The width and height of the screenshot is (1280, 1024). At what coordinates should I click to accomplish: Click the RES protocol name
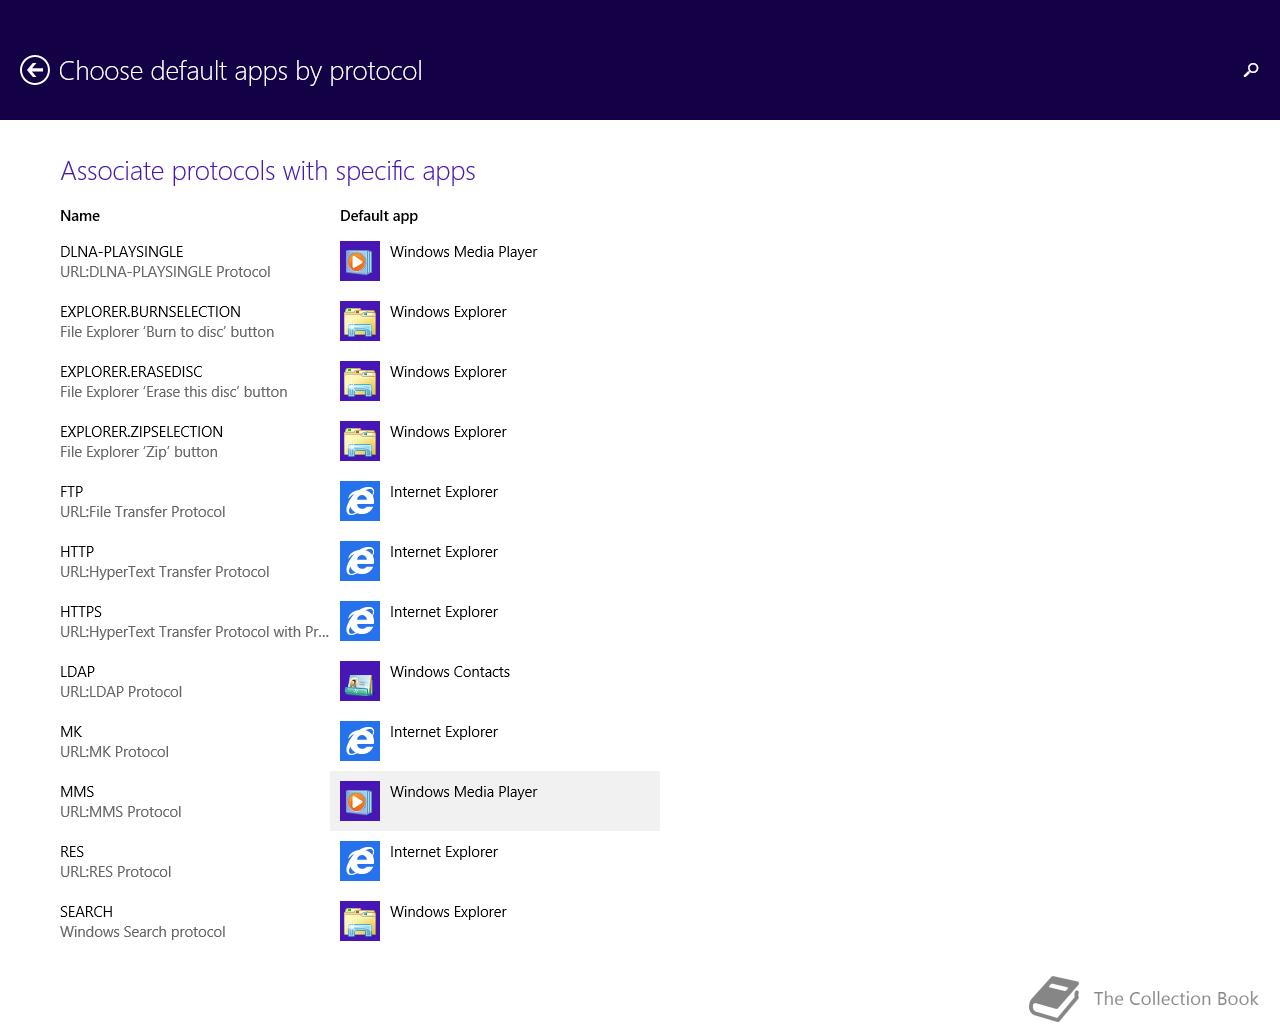72,852
